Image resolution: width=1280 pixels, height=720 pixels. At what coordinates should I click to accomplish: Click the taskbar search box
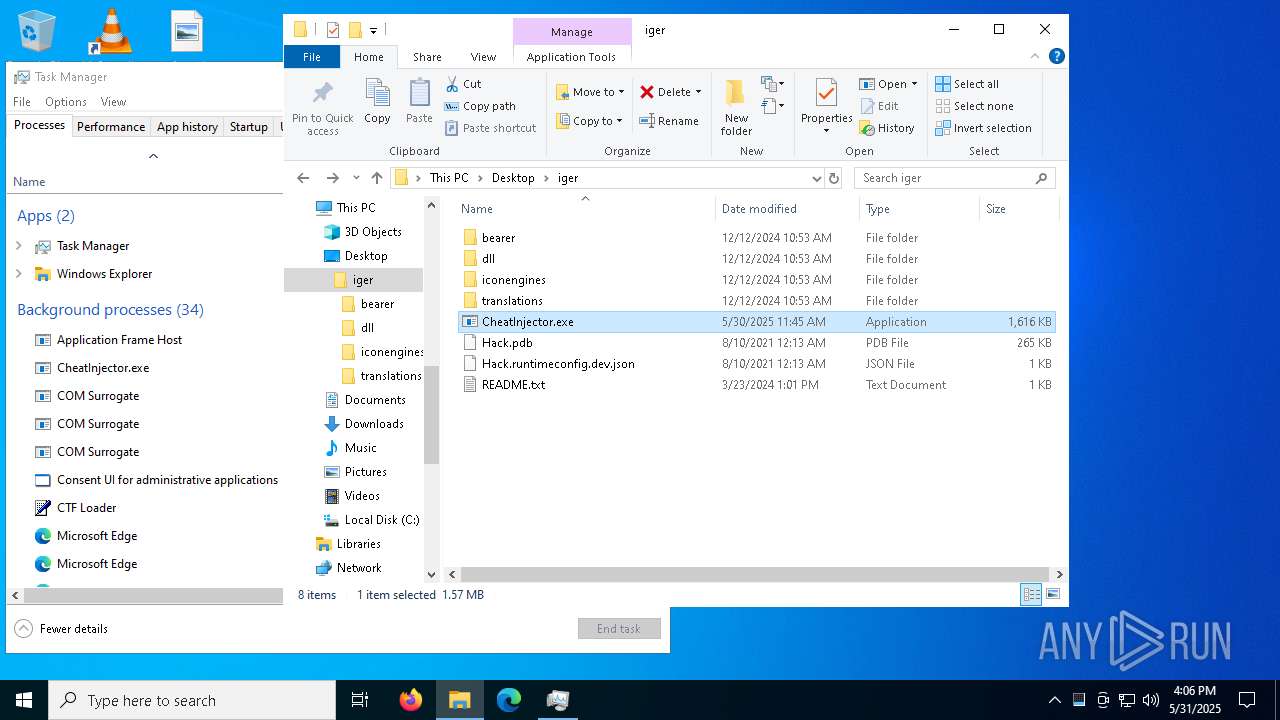pyautogui.click(x=192, y=700)
